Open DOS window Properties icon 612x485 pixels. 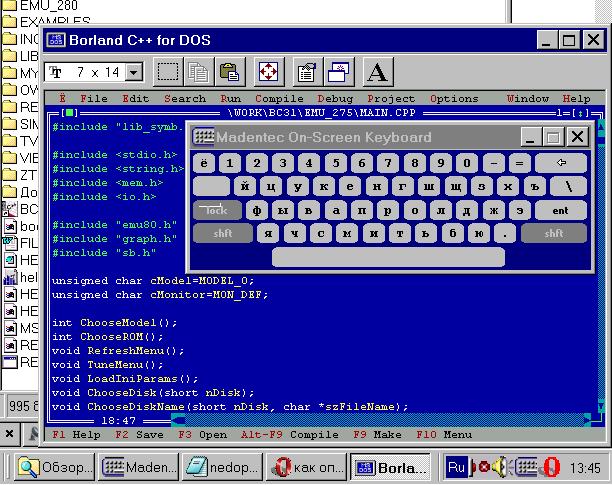tap(307, 72)
